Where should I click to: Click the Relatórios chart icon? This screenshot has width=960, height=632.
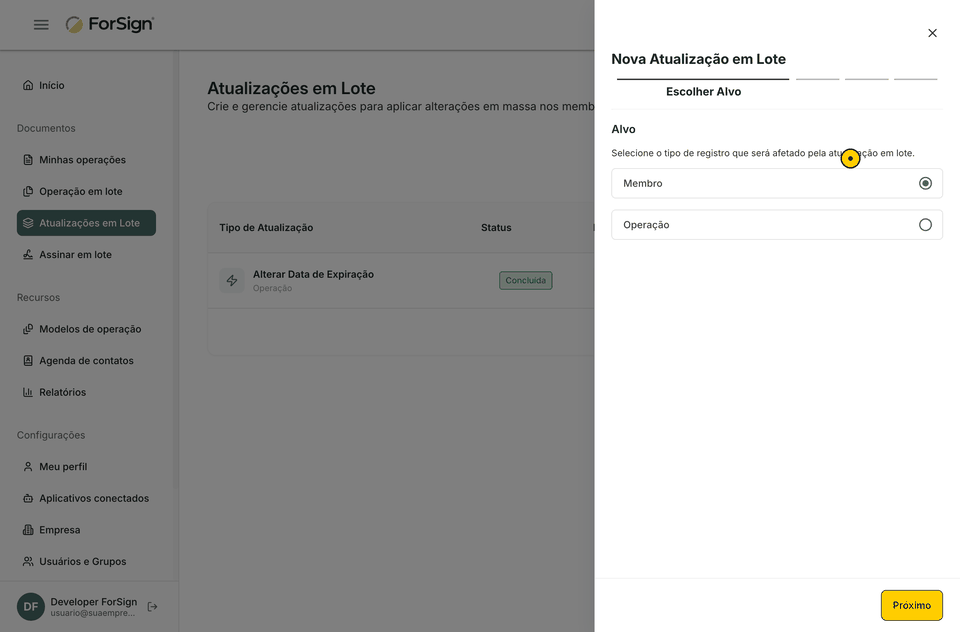[28, 392]
